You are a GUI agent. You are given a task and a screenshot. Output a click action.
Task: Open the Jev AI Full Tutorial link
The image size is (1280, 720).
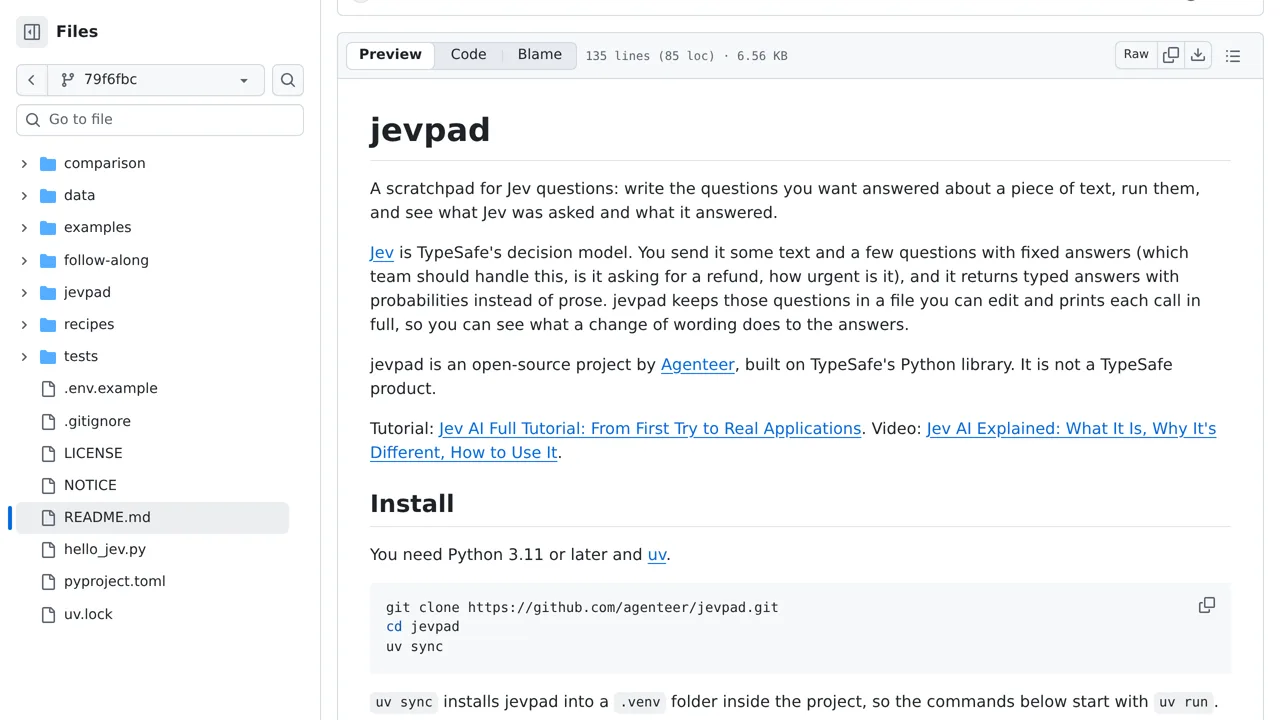650,429
